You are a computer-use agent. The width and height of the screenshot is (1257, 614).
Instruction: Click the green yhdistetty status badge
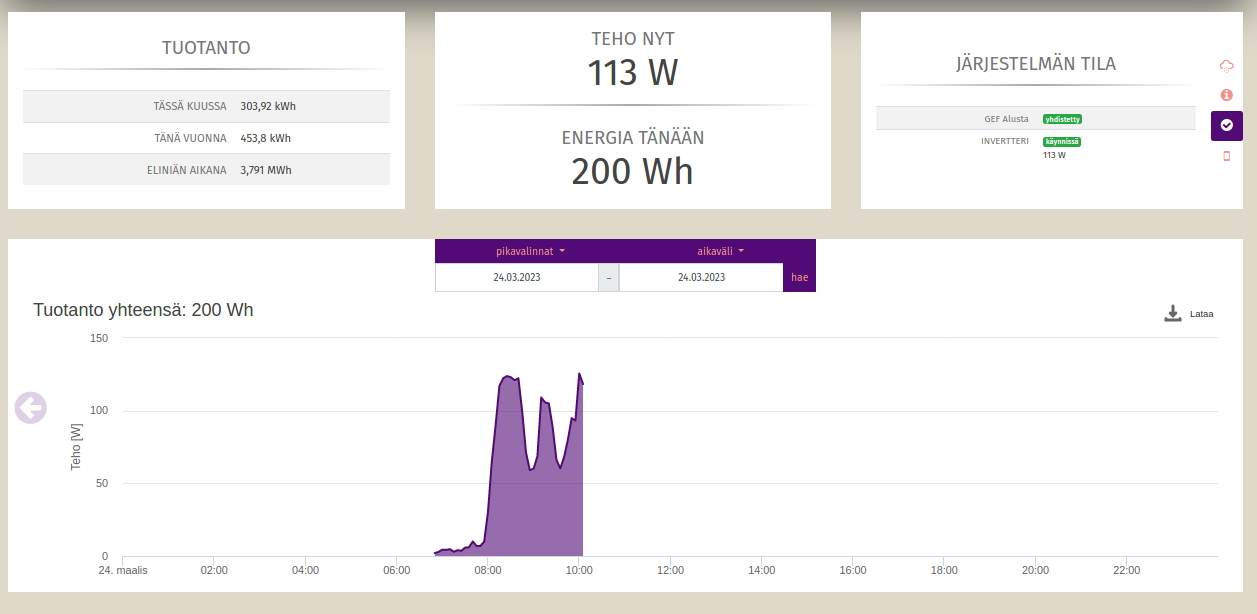pyautogui.click(x=1062, y=119)
